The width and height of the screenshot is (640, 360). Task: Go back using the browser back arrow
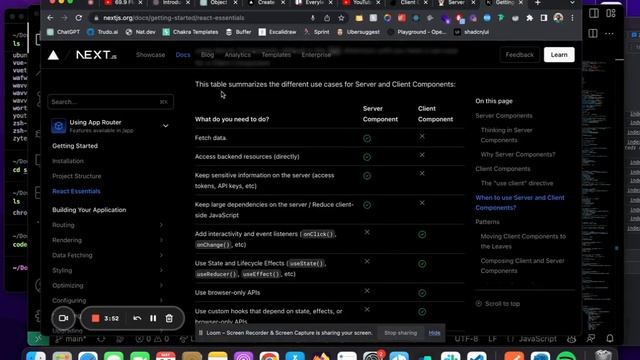[x=50, y=18]
